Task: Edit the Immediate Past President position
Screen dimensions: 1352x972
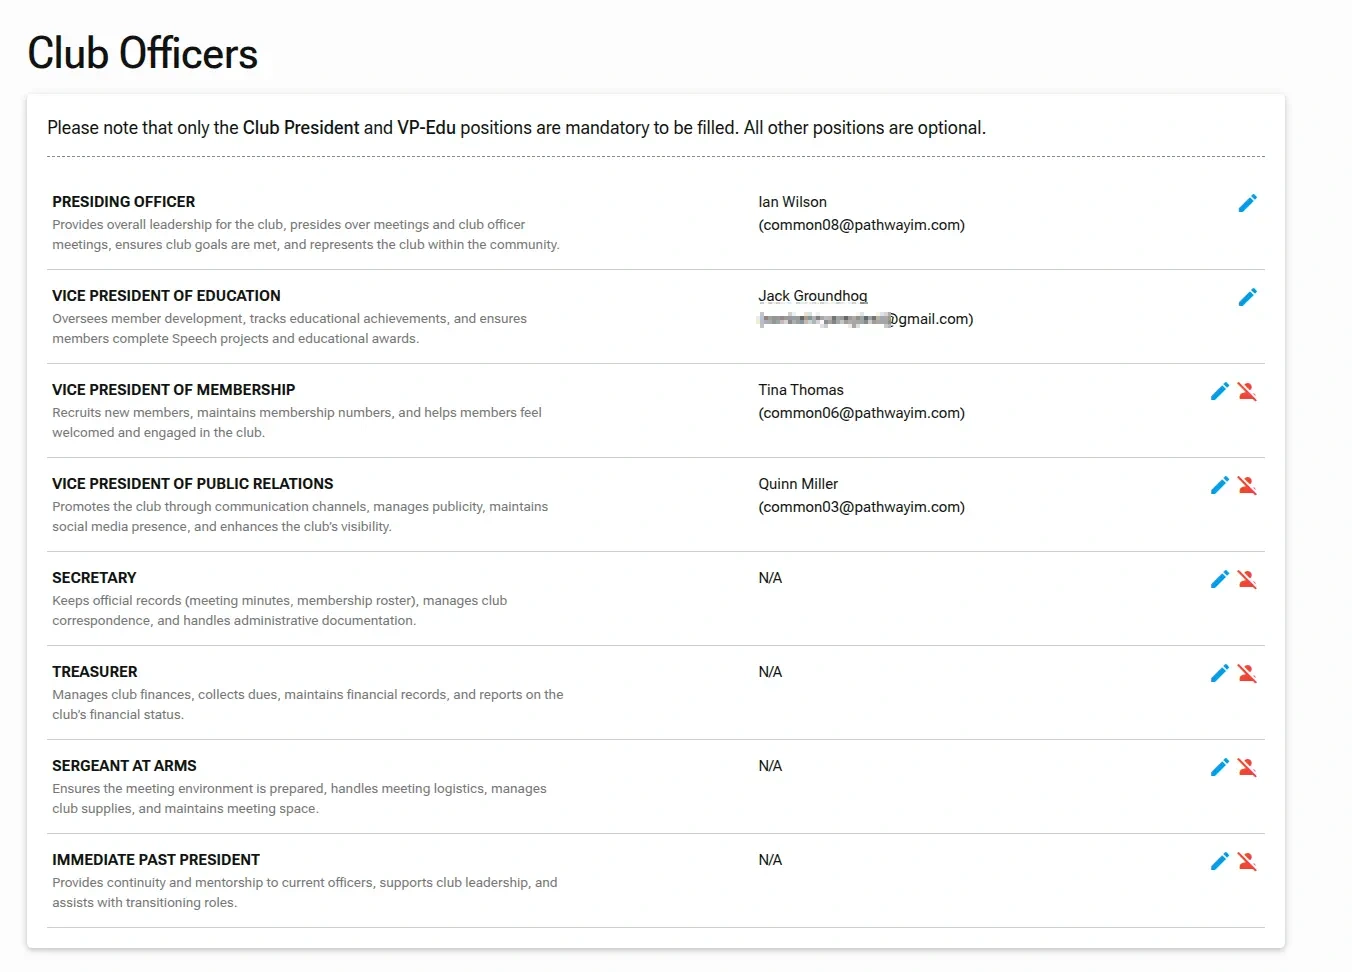Action: click(1219, 862)
